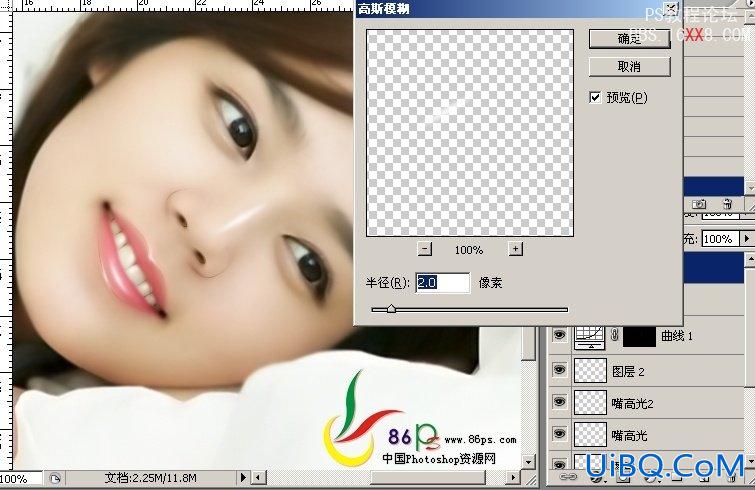Click inside the Gaussian blur preview area
The width and height of the screenshot is (755, 490).
(x=469, y=133)
